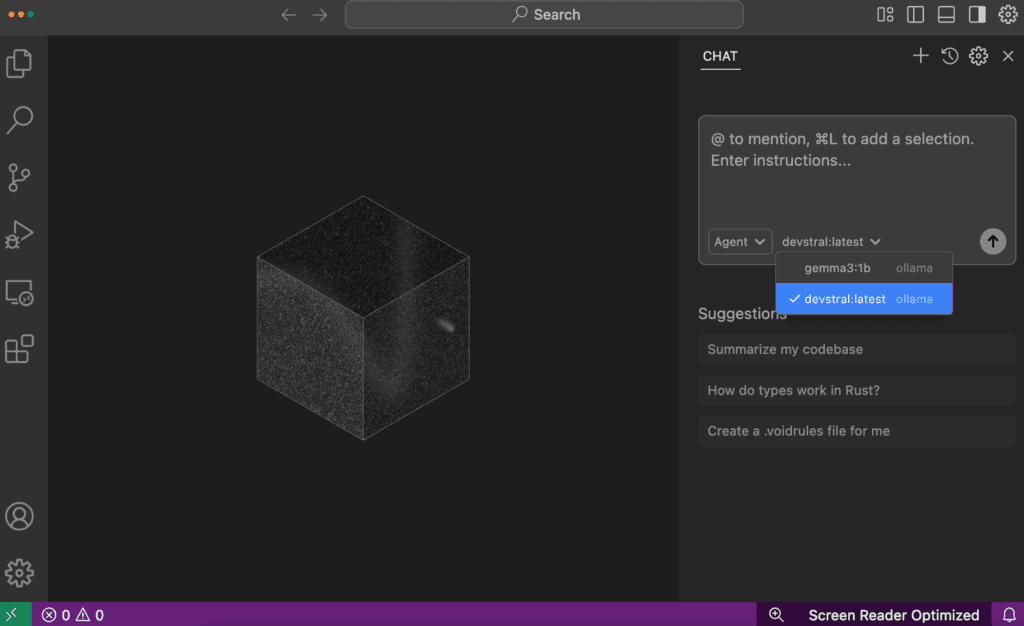Send message with the arrow-up button

[x=993, y=242]
